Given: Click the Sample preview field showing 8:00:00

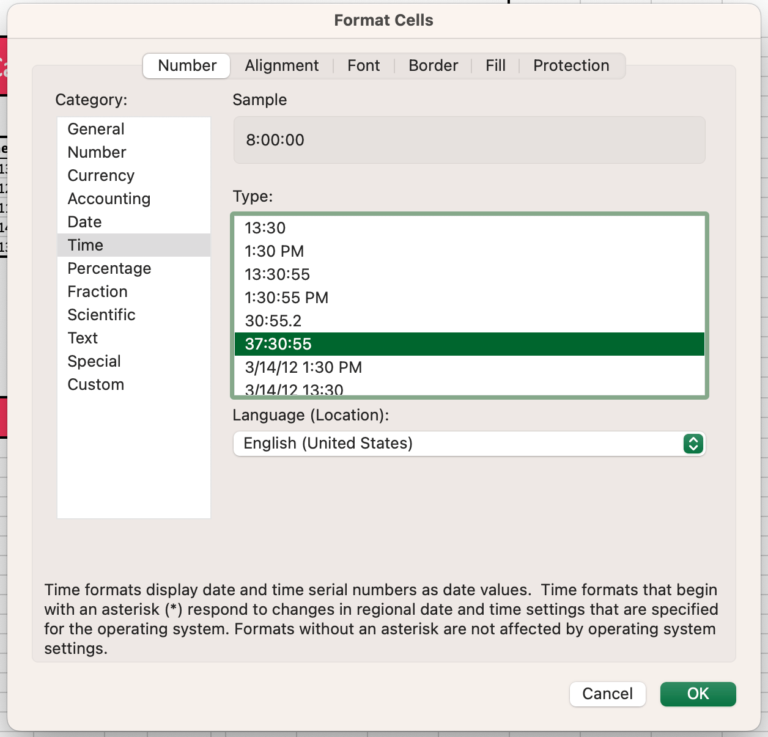Looking at the screenshot, I should pos(469,140).
